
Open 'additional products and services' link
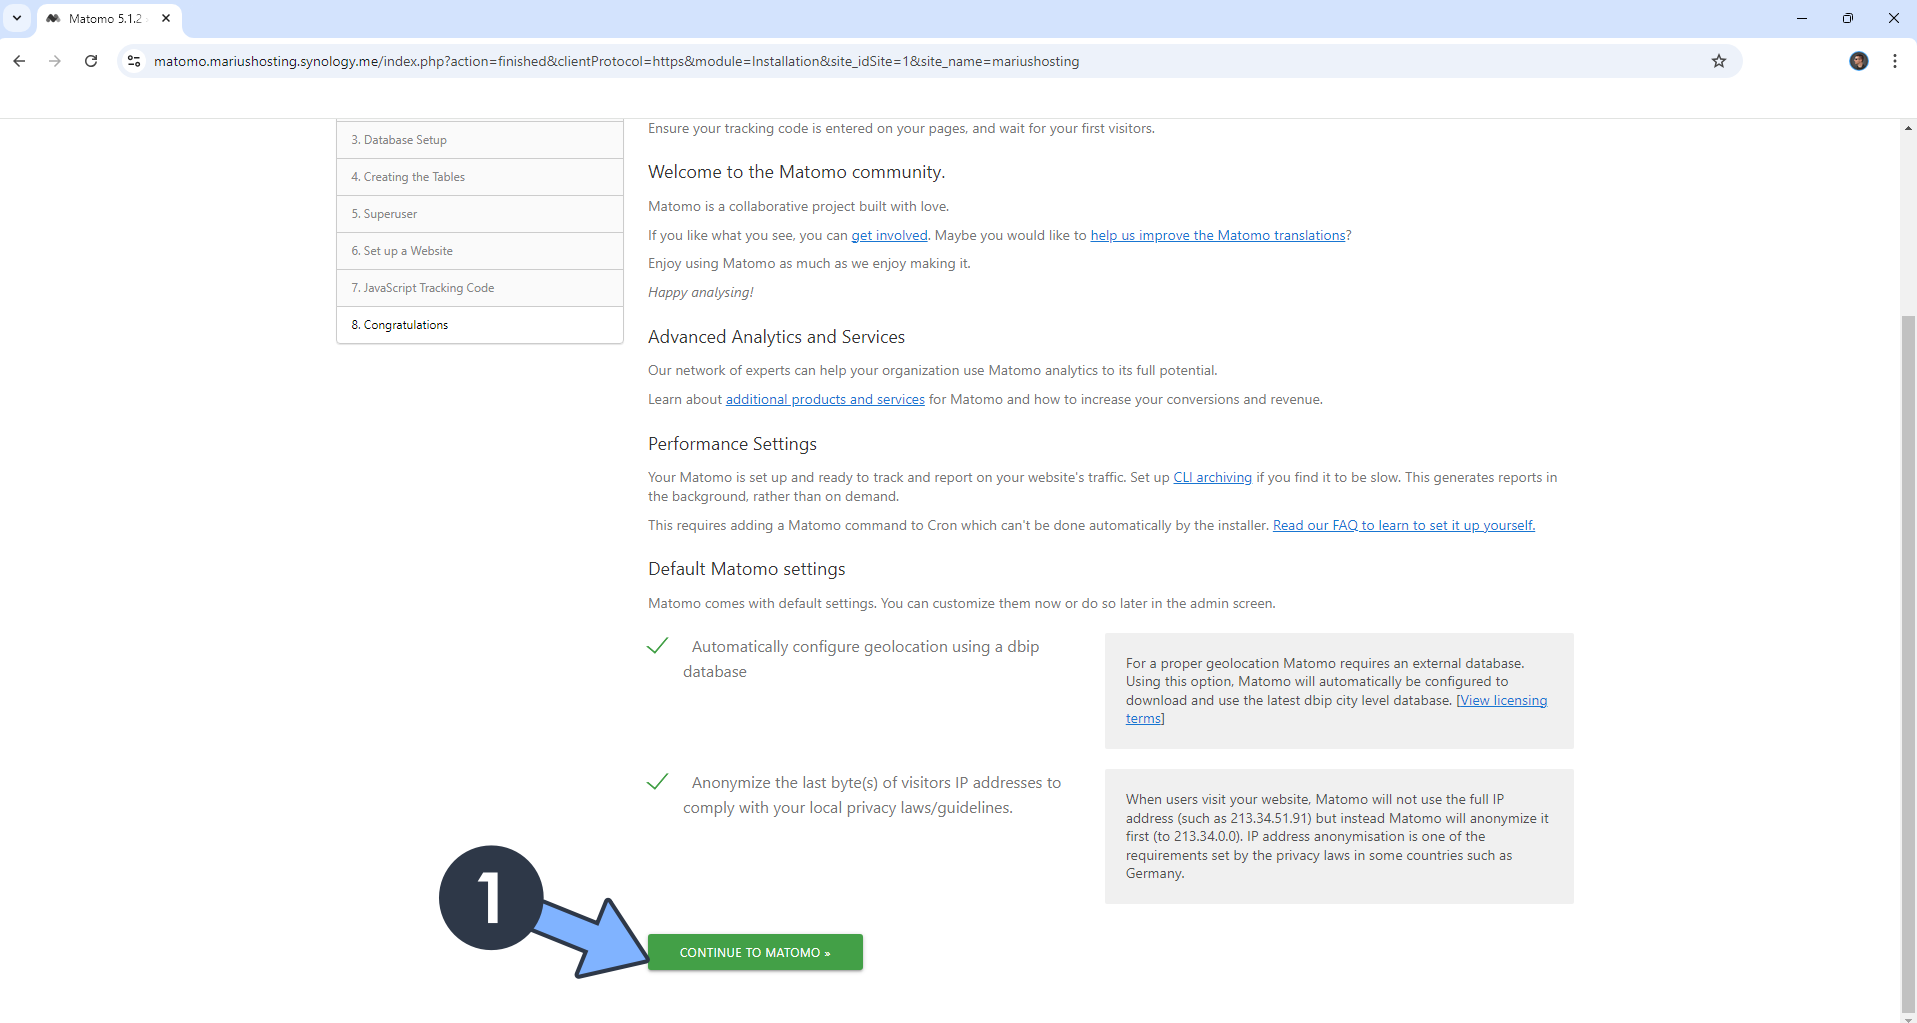[825, 399]
